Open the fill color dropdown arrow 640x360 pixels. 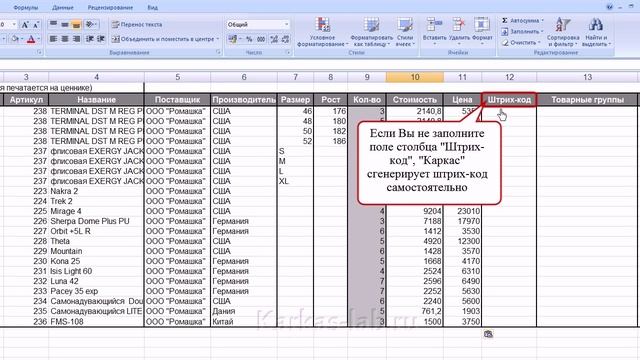(x=22, y=39)
